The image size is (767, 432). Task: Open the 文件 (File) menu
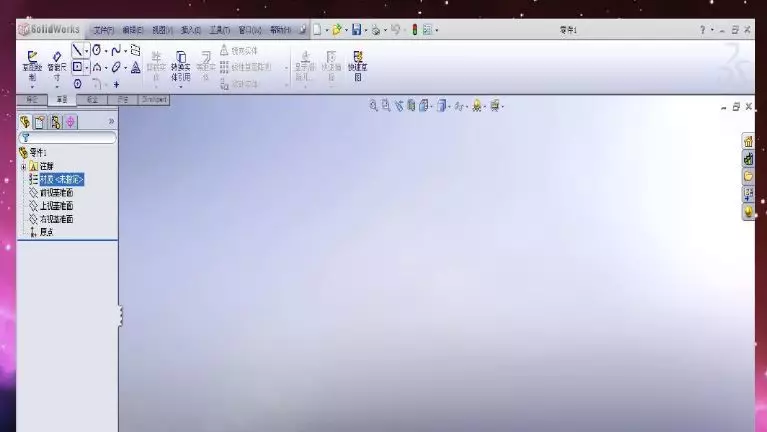tap(104, 30)
